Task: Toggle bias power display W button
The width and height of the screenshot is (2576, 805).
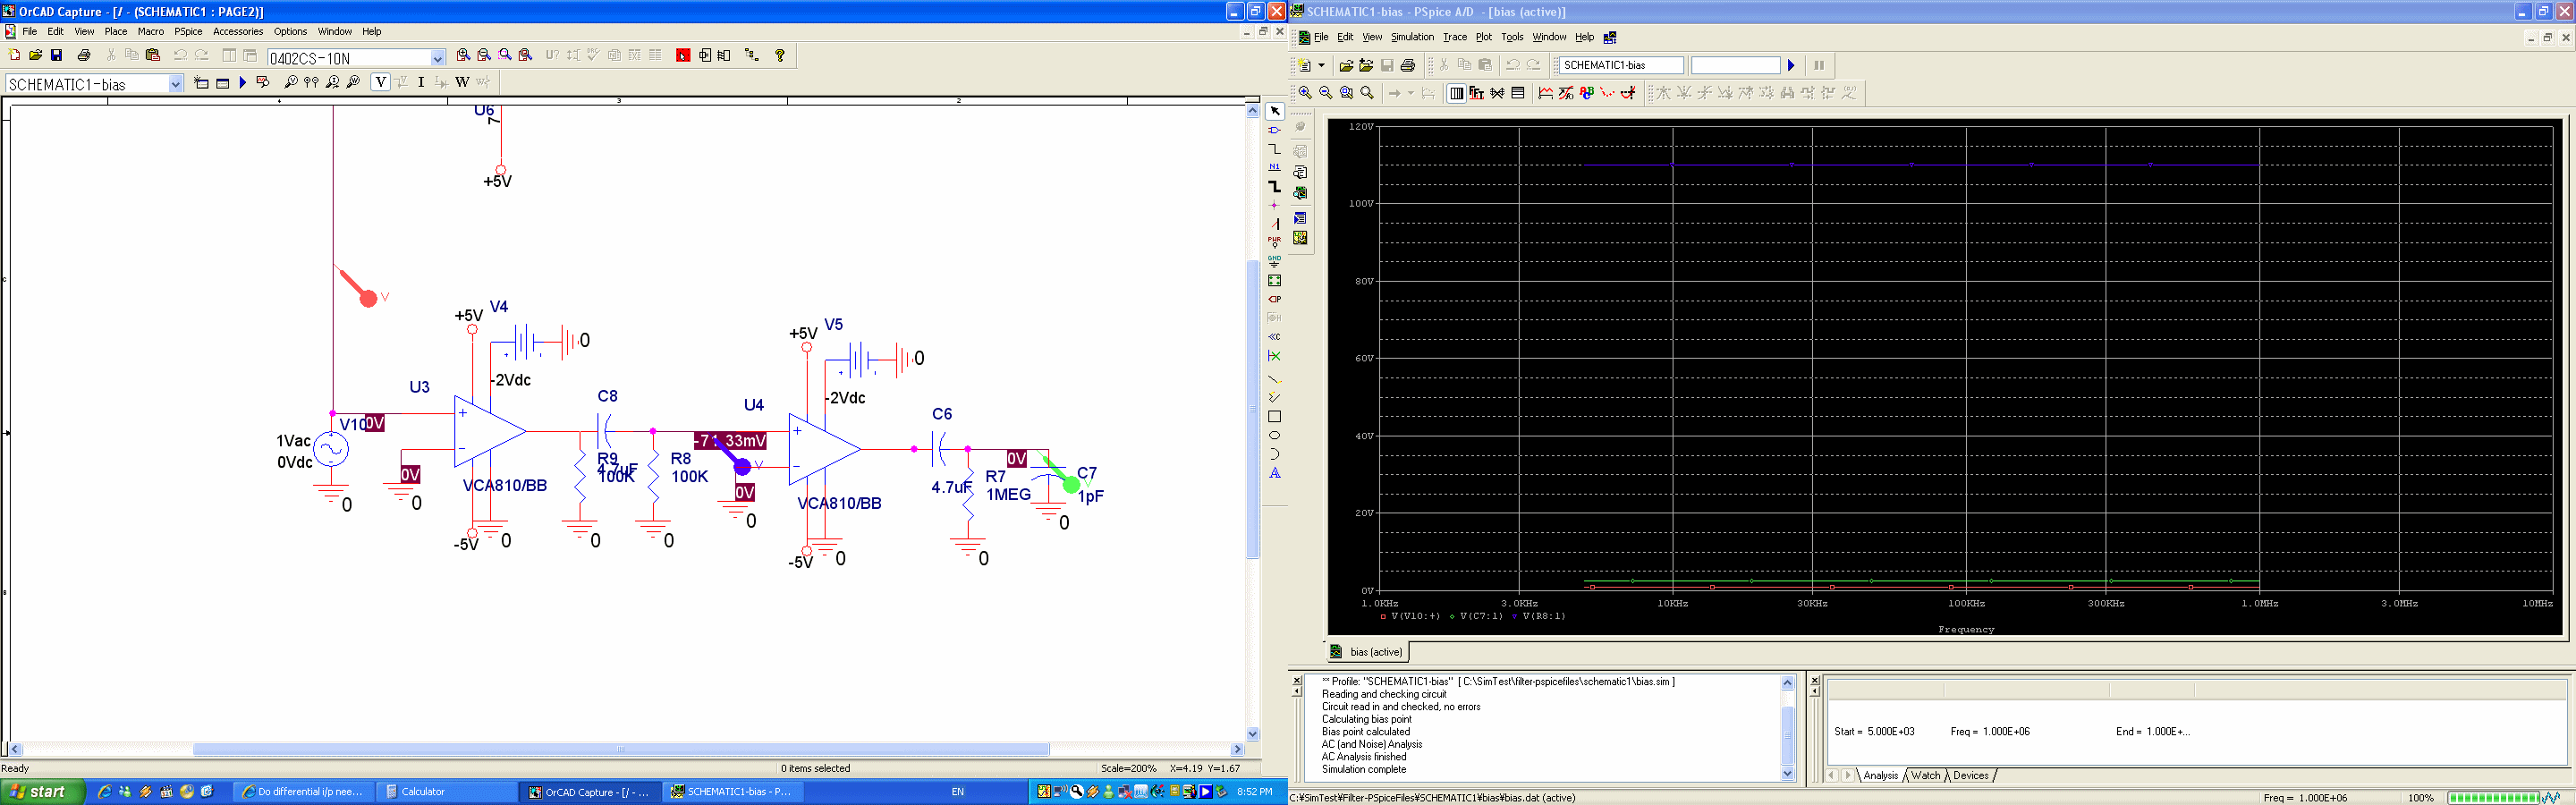Action: (x=462, y=82)
